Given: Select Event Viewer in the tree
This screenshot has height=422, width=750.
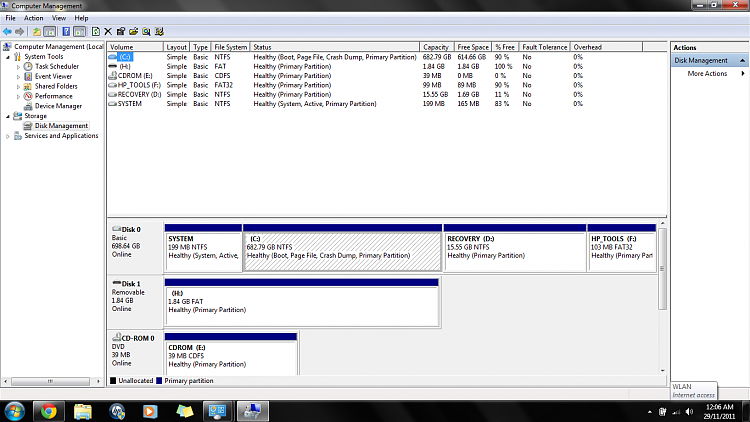Looking at the screenshot, I should [53, 77].
